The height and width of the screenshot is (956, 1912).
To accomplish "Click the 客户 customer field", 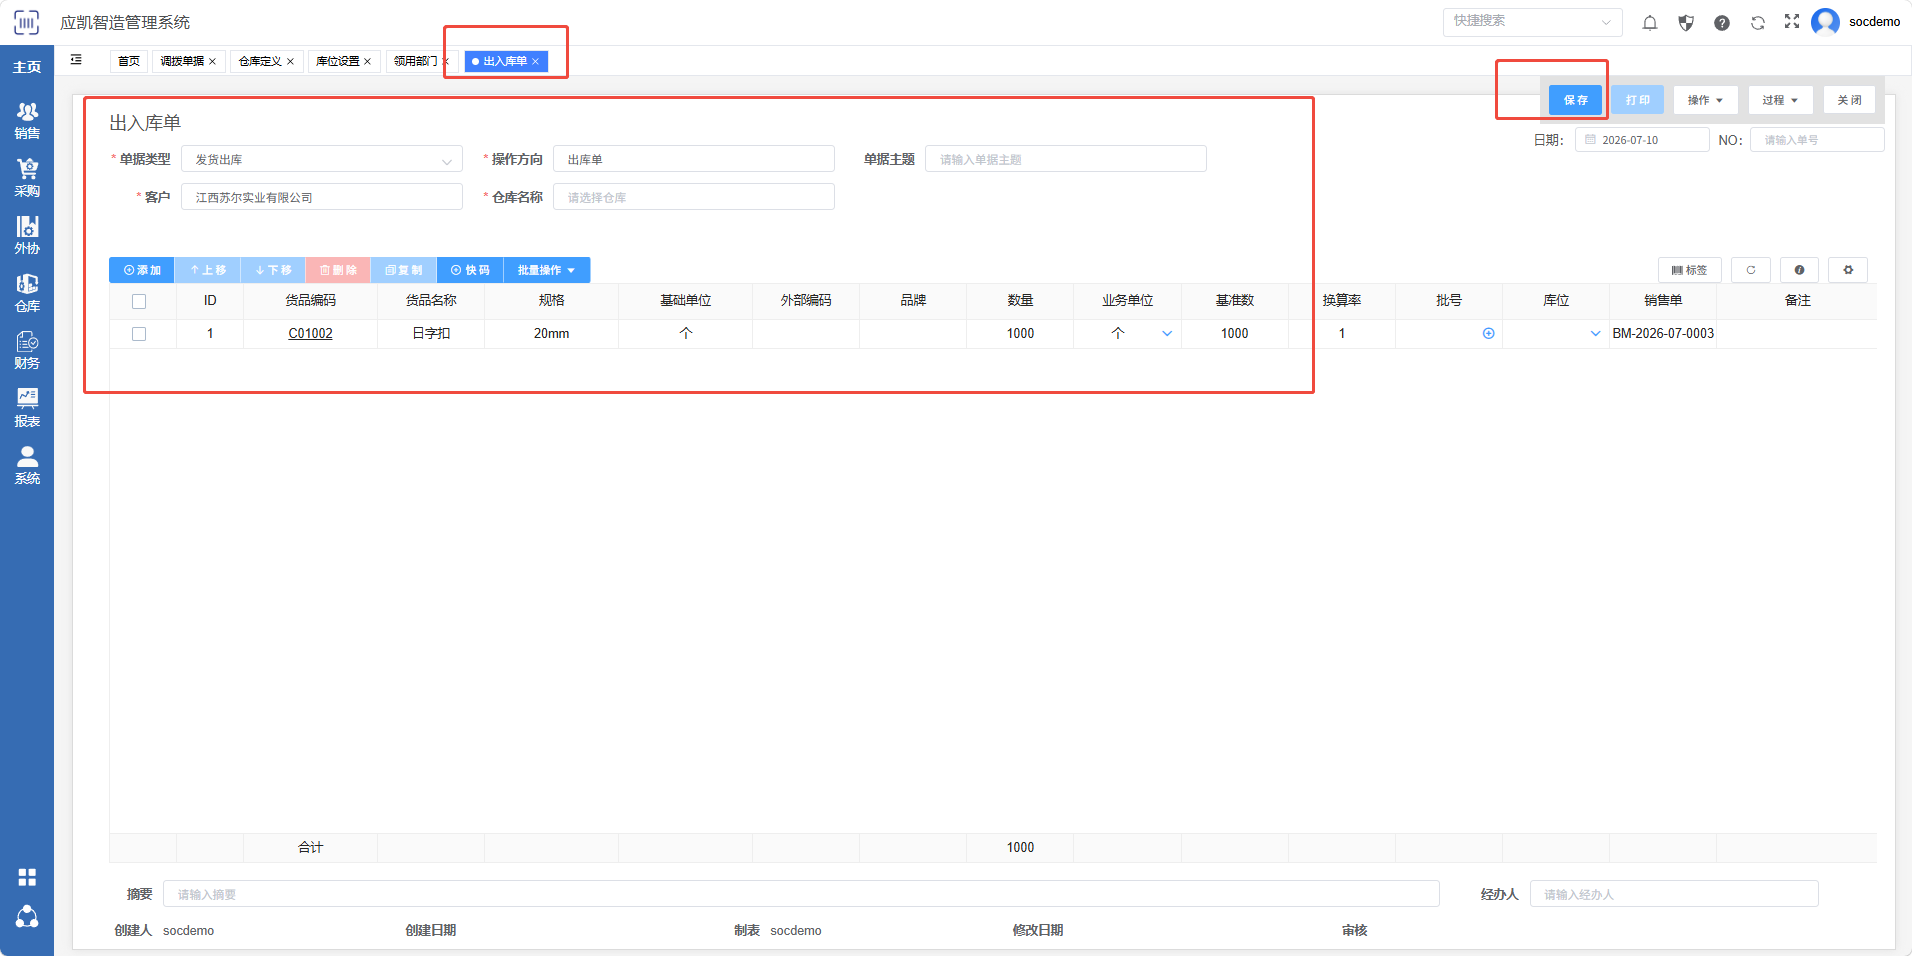I will (322, 197).
